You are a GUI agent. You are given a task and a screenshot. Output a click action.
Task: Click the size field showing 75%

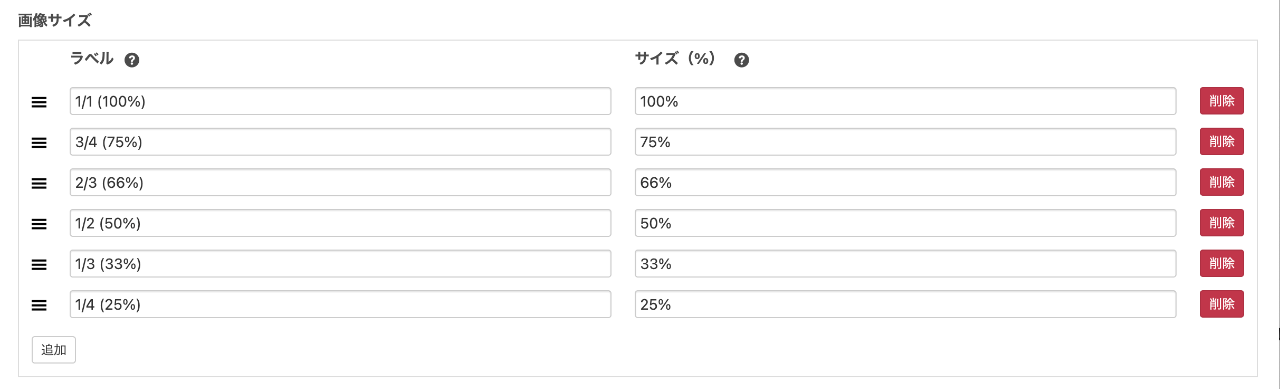[x=906, y=142]
